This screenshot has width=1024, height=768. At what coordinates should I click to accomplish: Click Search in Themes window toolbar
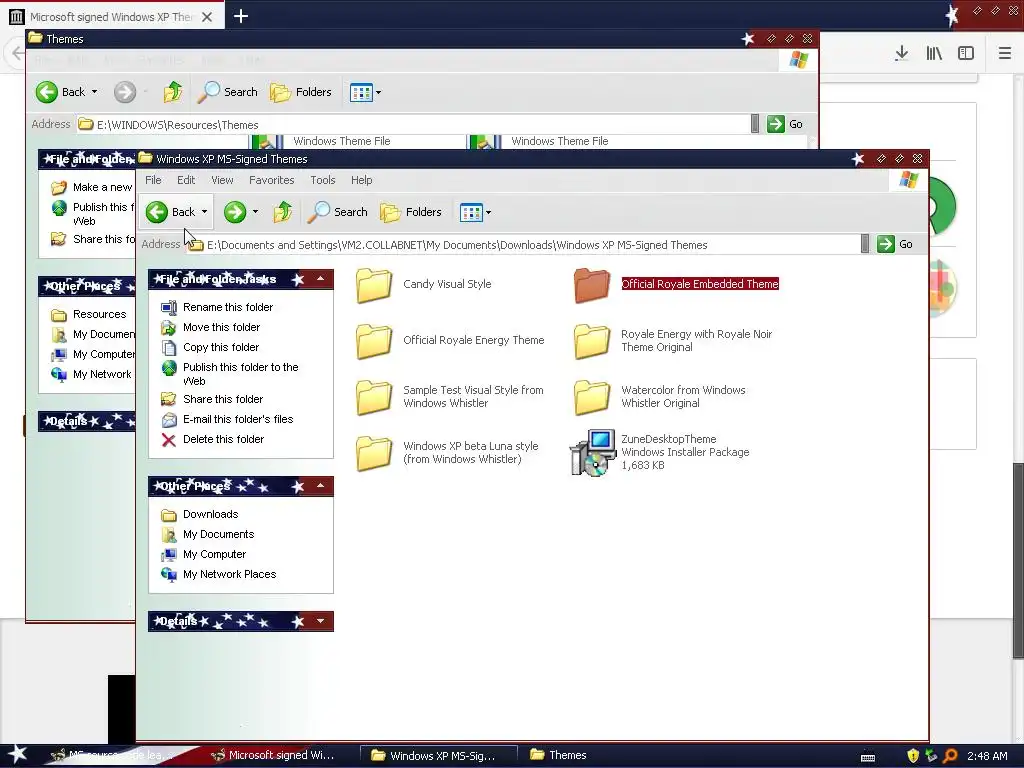[228, 92]
